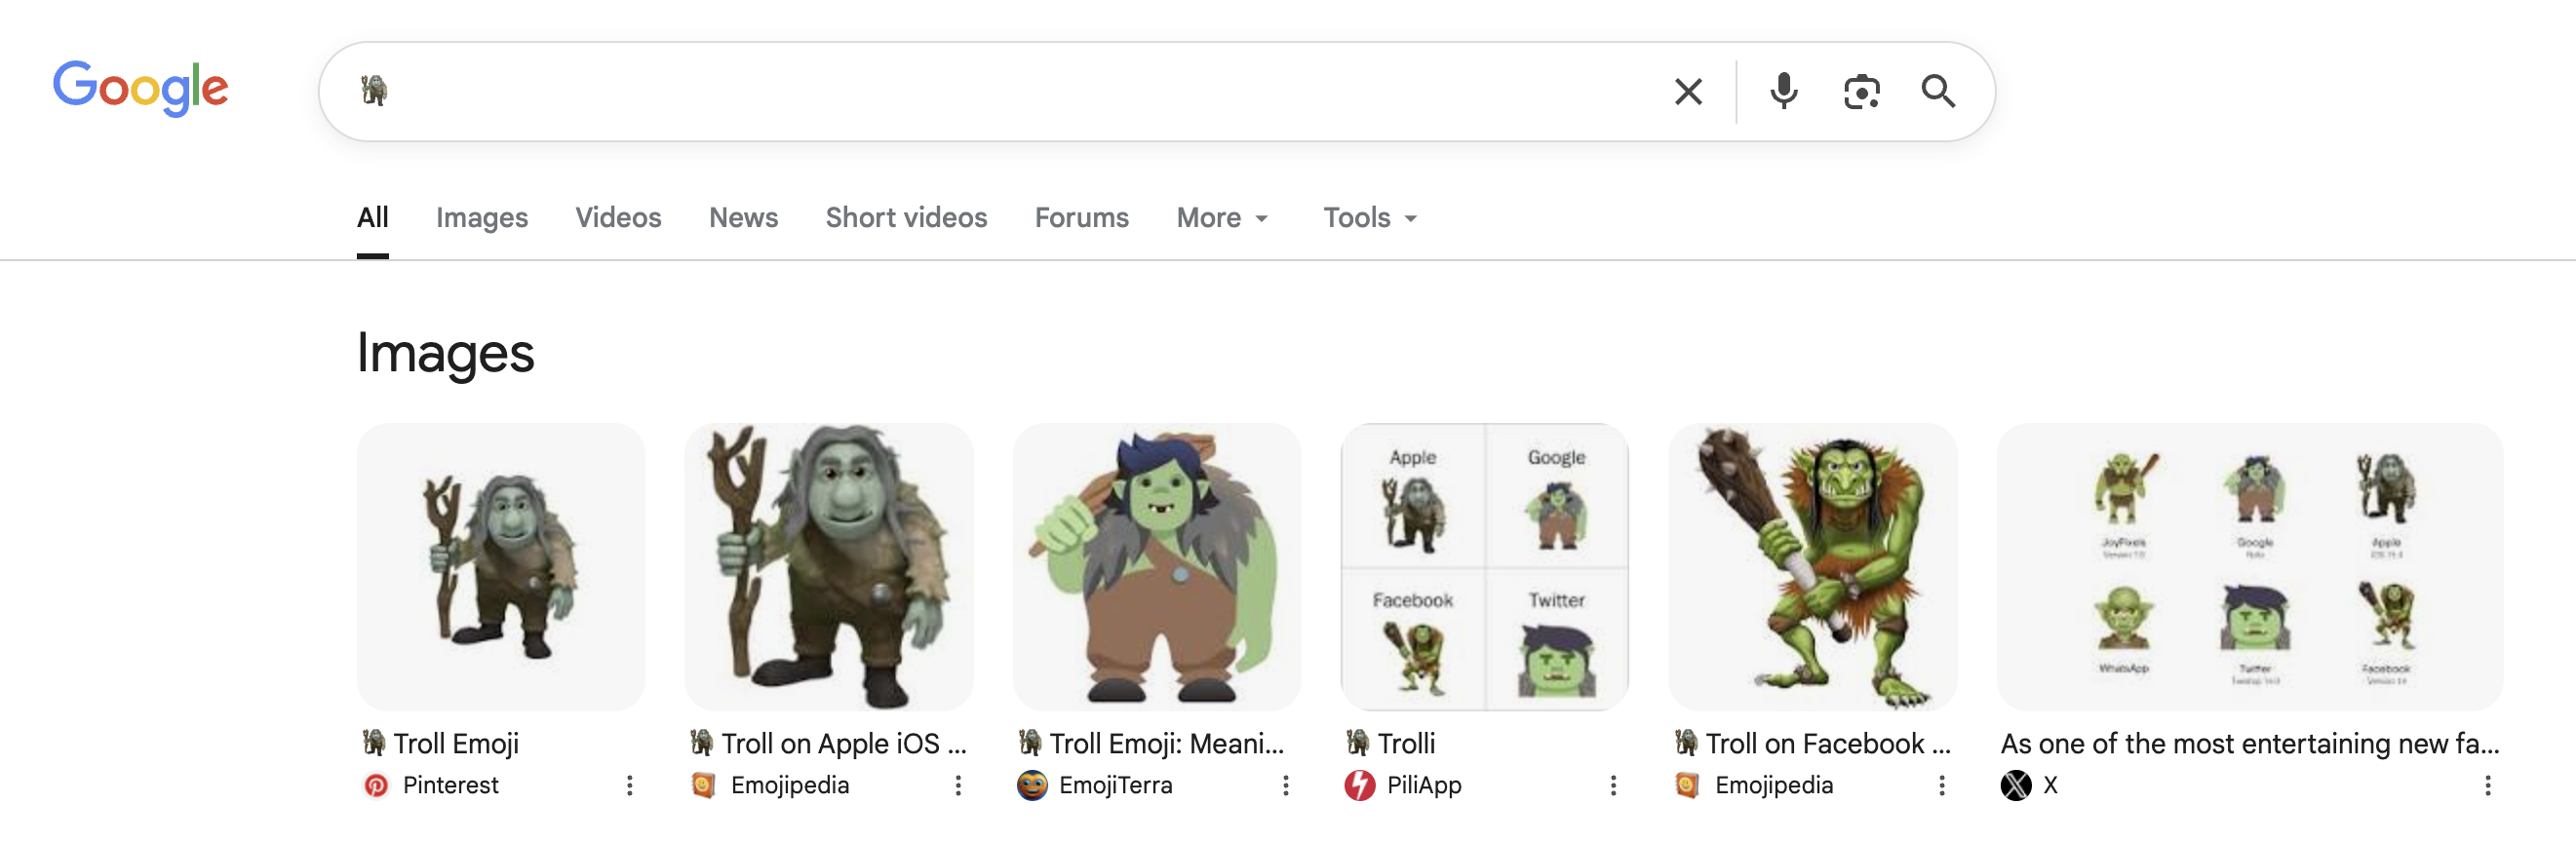2576x842 pixels.
Task: Open options menu for EmojiTerra result
Action: (1286, 786)
